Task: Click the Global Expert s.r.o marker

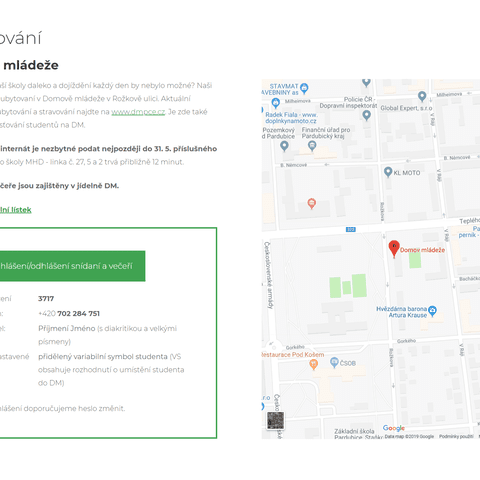Action: 422,97
